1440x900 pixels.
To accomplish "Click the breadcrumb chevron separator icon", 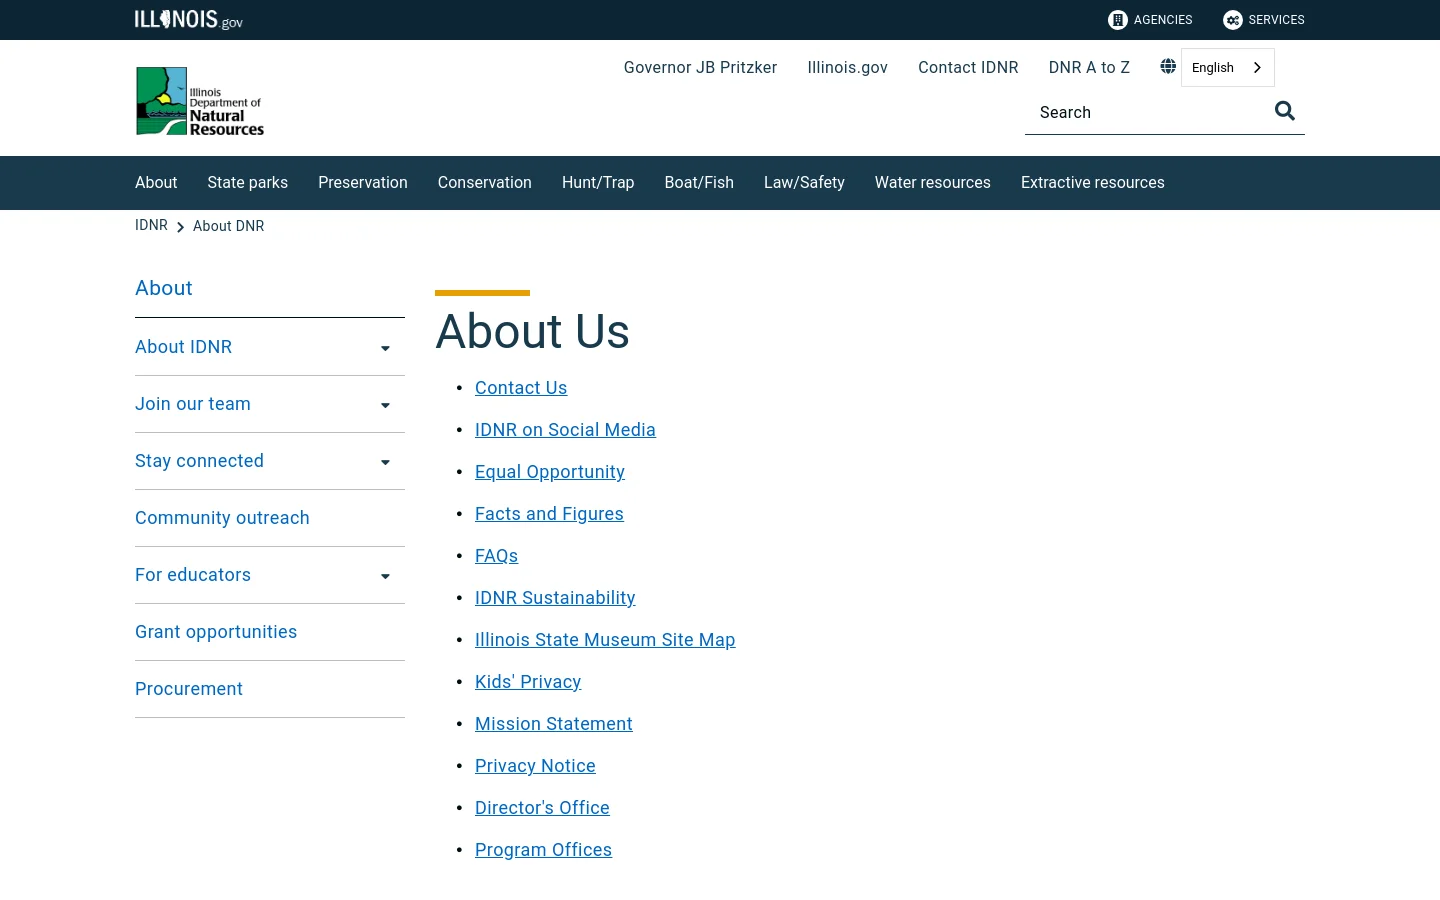I will click(x=180, y=227).
